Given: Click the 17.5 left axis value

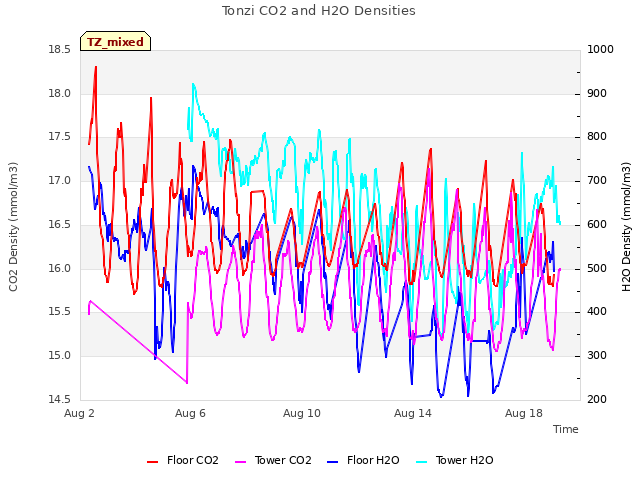Looking at the screenshot, I should (60, 137).
